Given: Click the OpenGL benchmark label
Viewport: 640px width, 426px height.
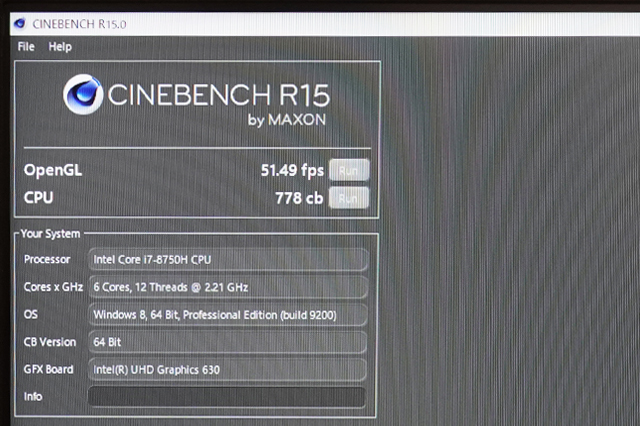Looking at the screenshot, I should coord(53,170).
